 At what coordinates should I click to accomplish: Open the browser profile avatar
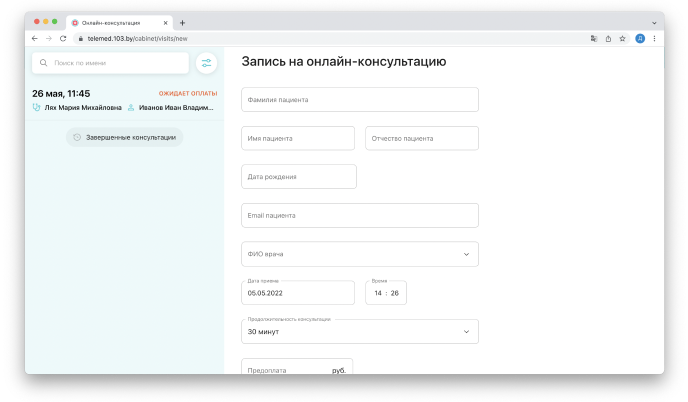640,38
